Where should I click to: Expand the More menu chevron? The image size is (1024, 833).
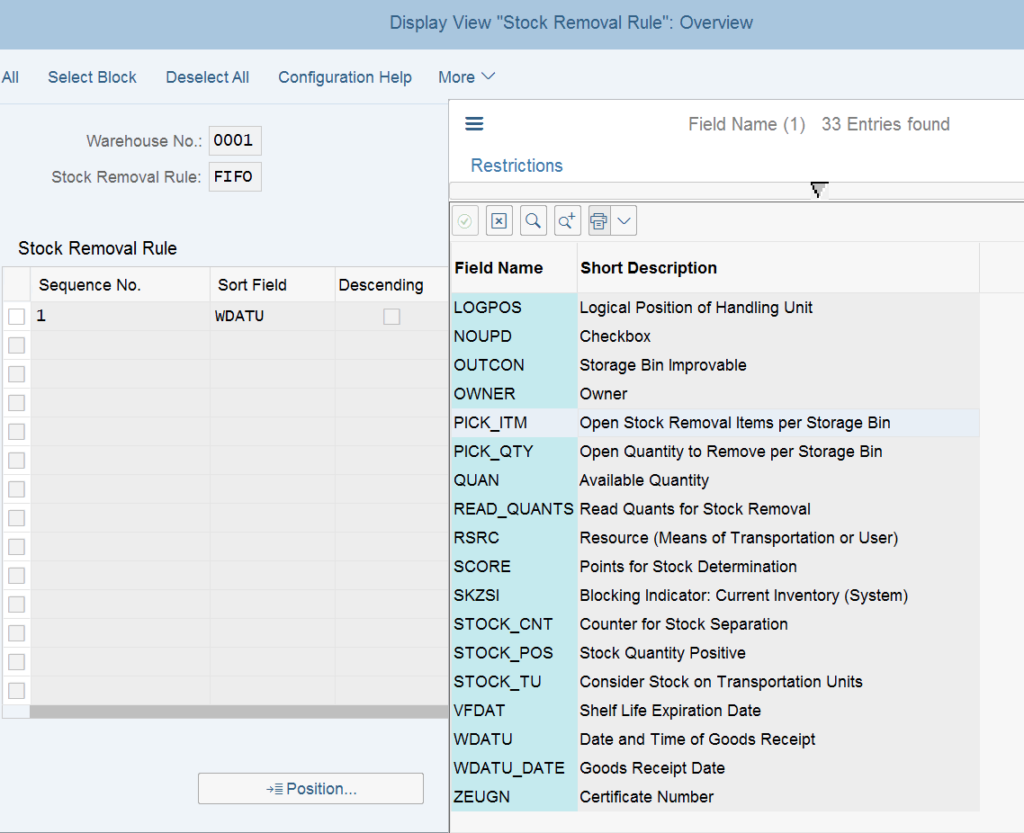pyautogui.click(x=488, y=77)
